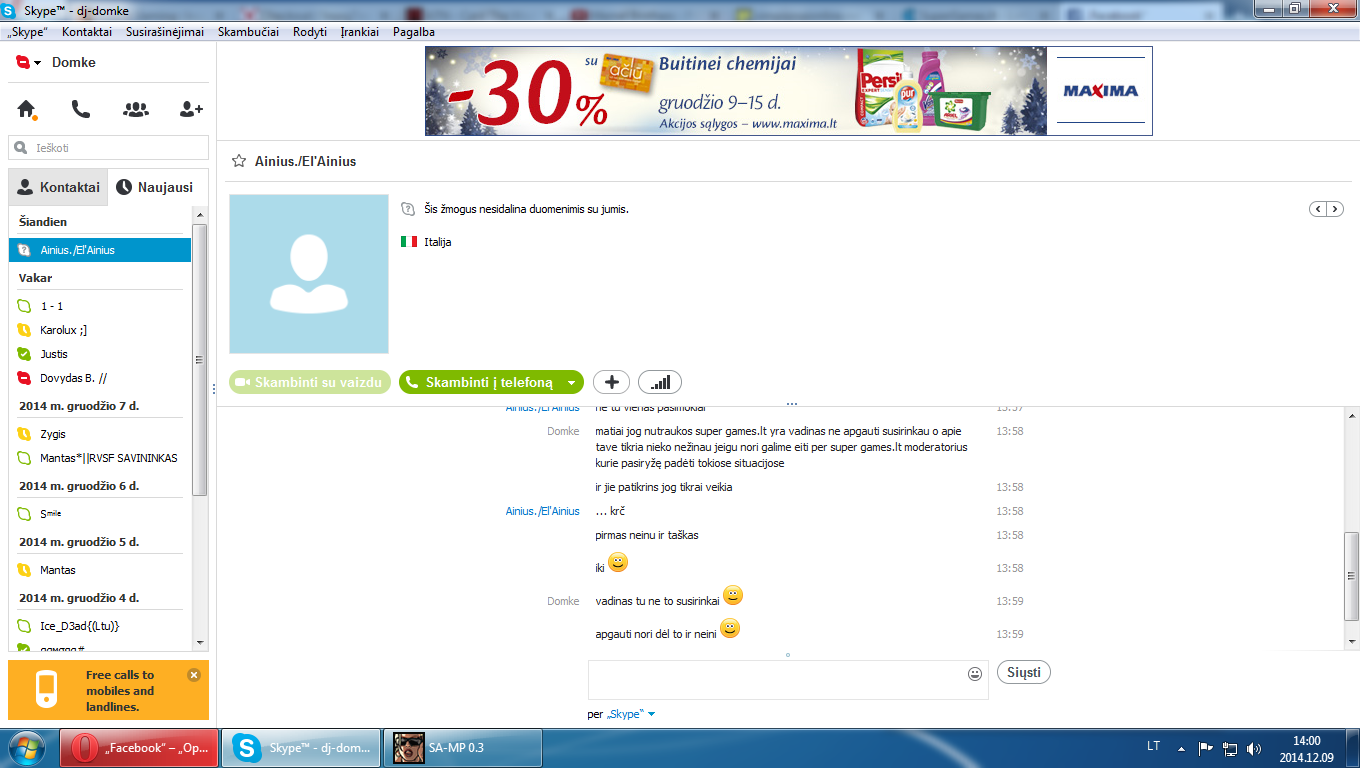Click the plus add button

click(611, 382)
